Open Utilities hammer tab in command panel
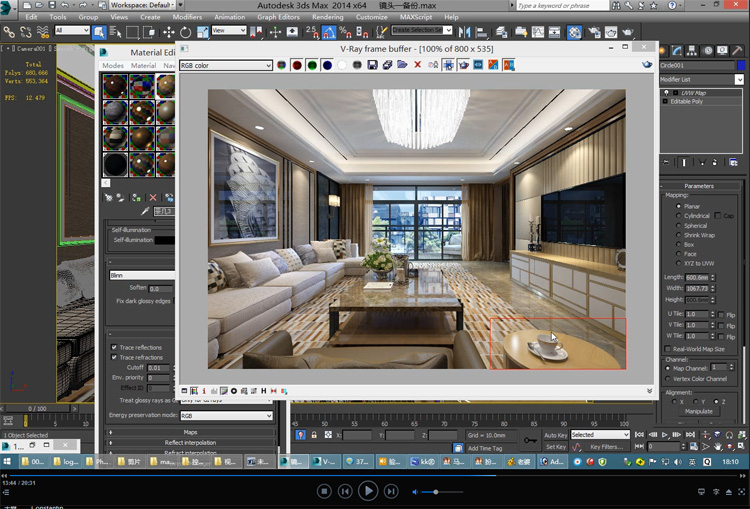Image resolution: width=750 pixels, height=509 pixels. 737,50
